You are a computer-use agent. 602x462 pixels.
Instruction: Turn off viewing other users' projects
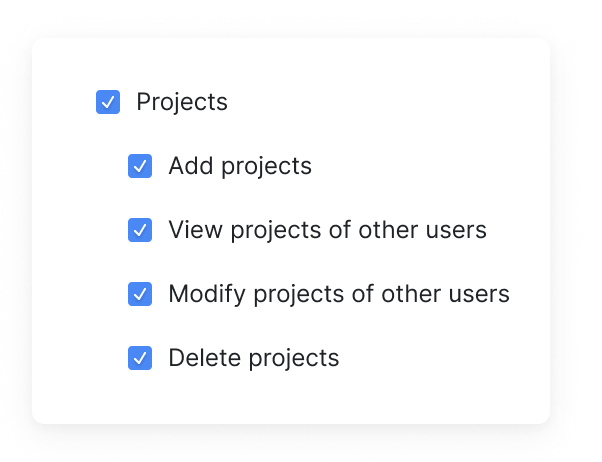coord(140,230)
